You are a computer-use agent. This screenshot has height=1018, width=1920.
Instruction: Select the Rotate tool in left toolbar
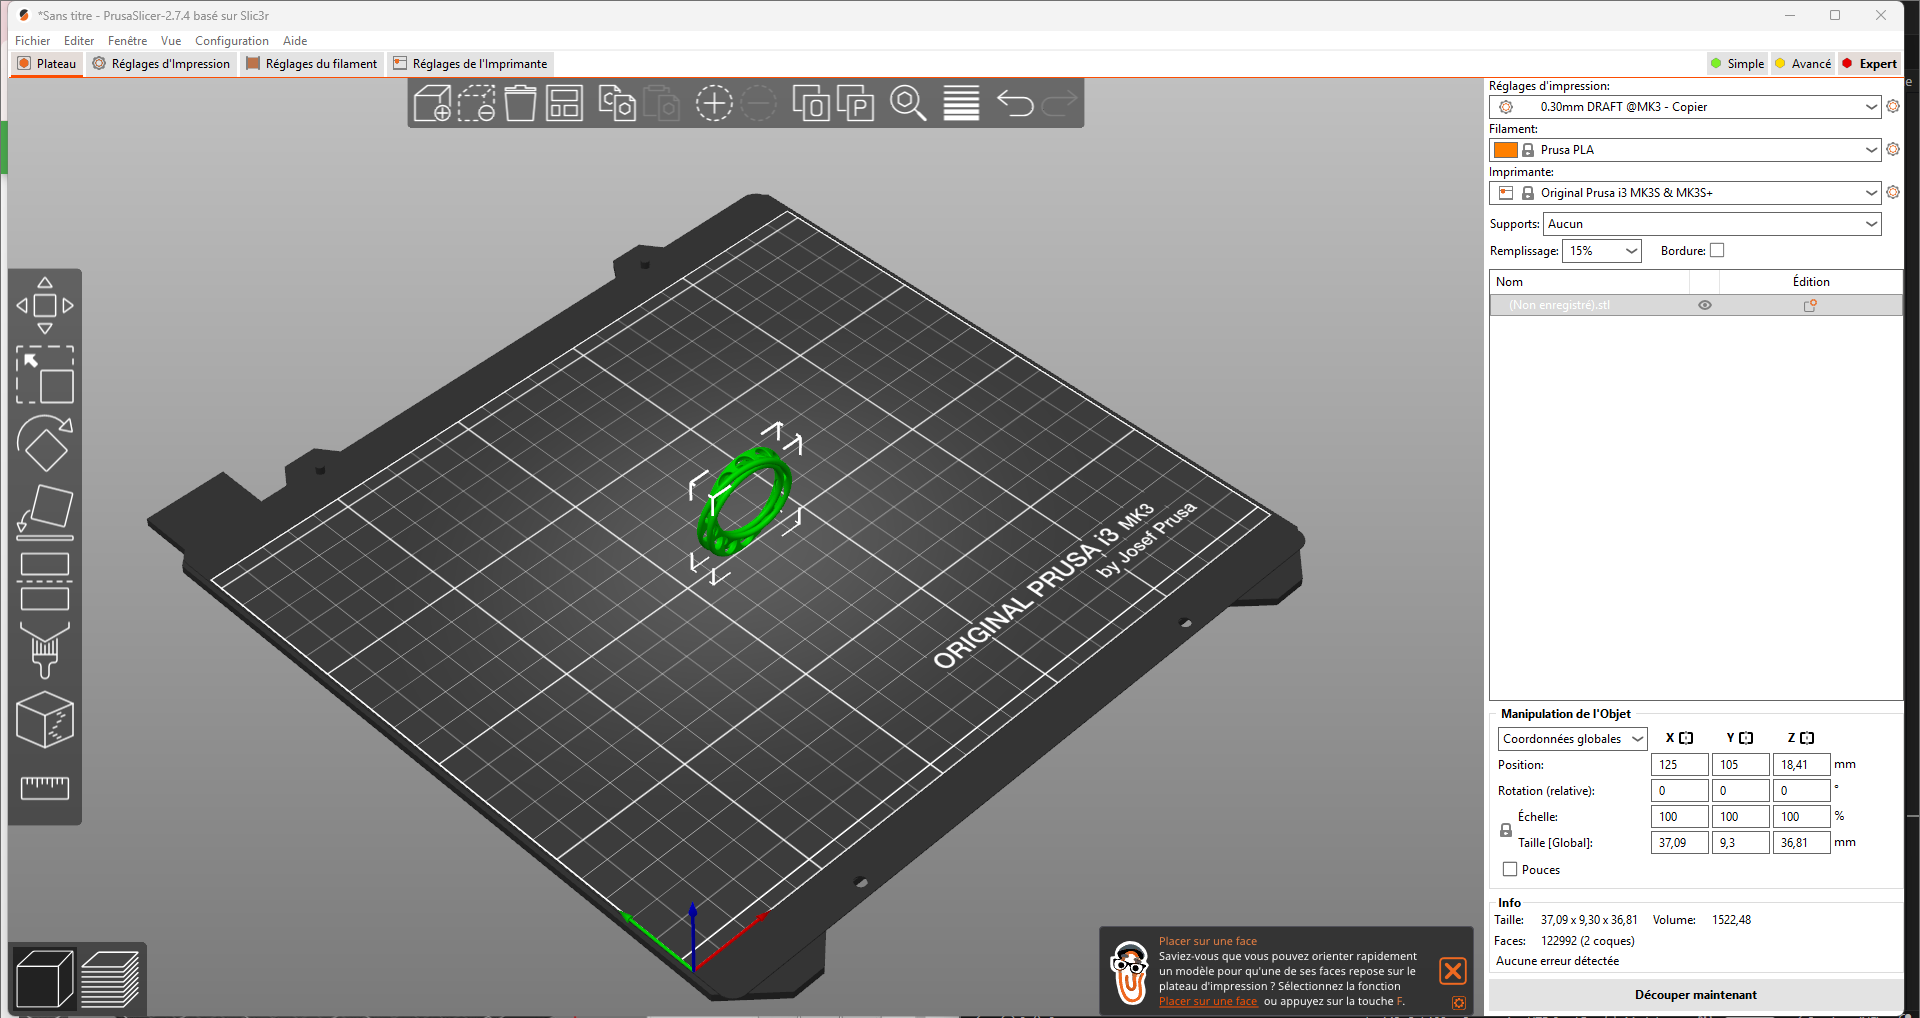(45, 443)
